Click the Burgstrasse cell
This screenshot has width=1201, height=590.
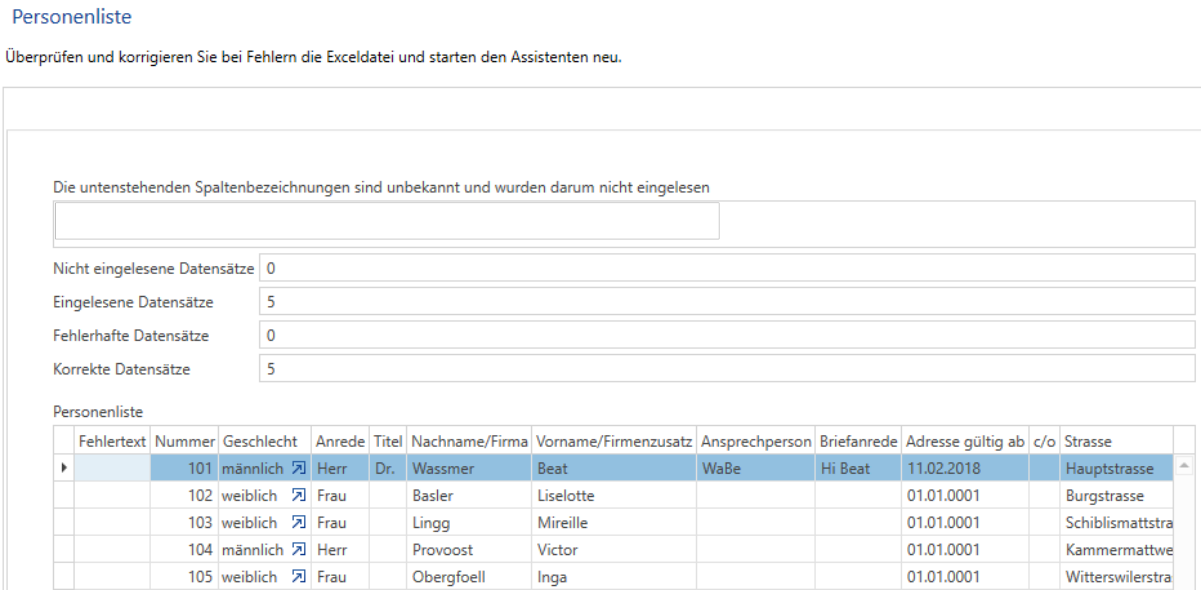click(1116, 496)
